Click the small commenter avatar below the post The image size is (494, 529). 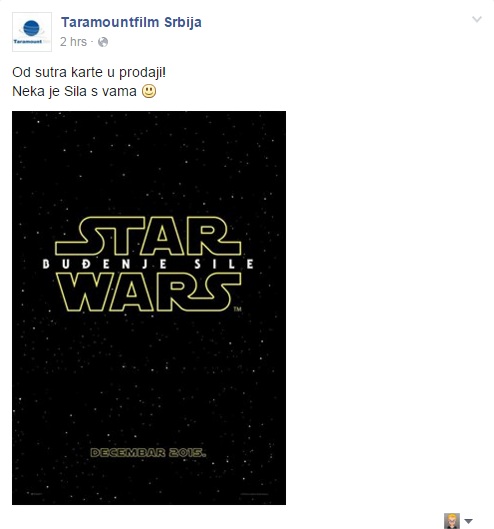(x=452, y=521)
